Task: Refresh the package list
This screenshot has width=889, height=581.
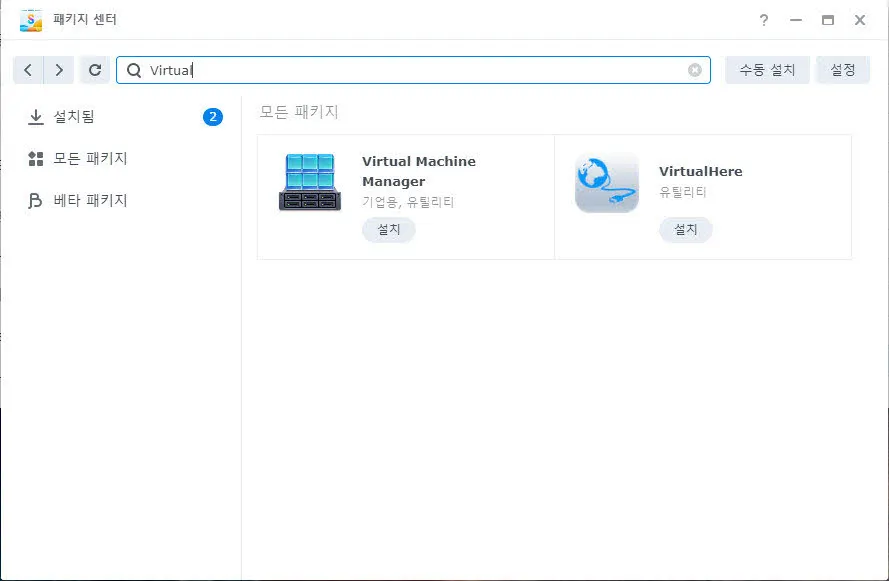Action: pos(95,70)
